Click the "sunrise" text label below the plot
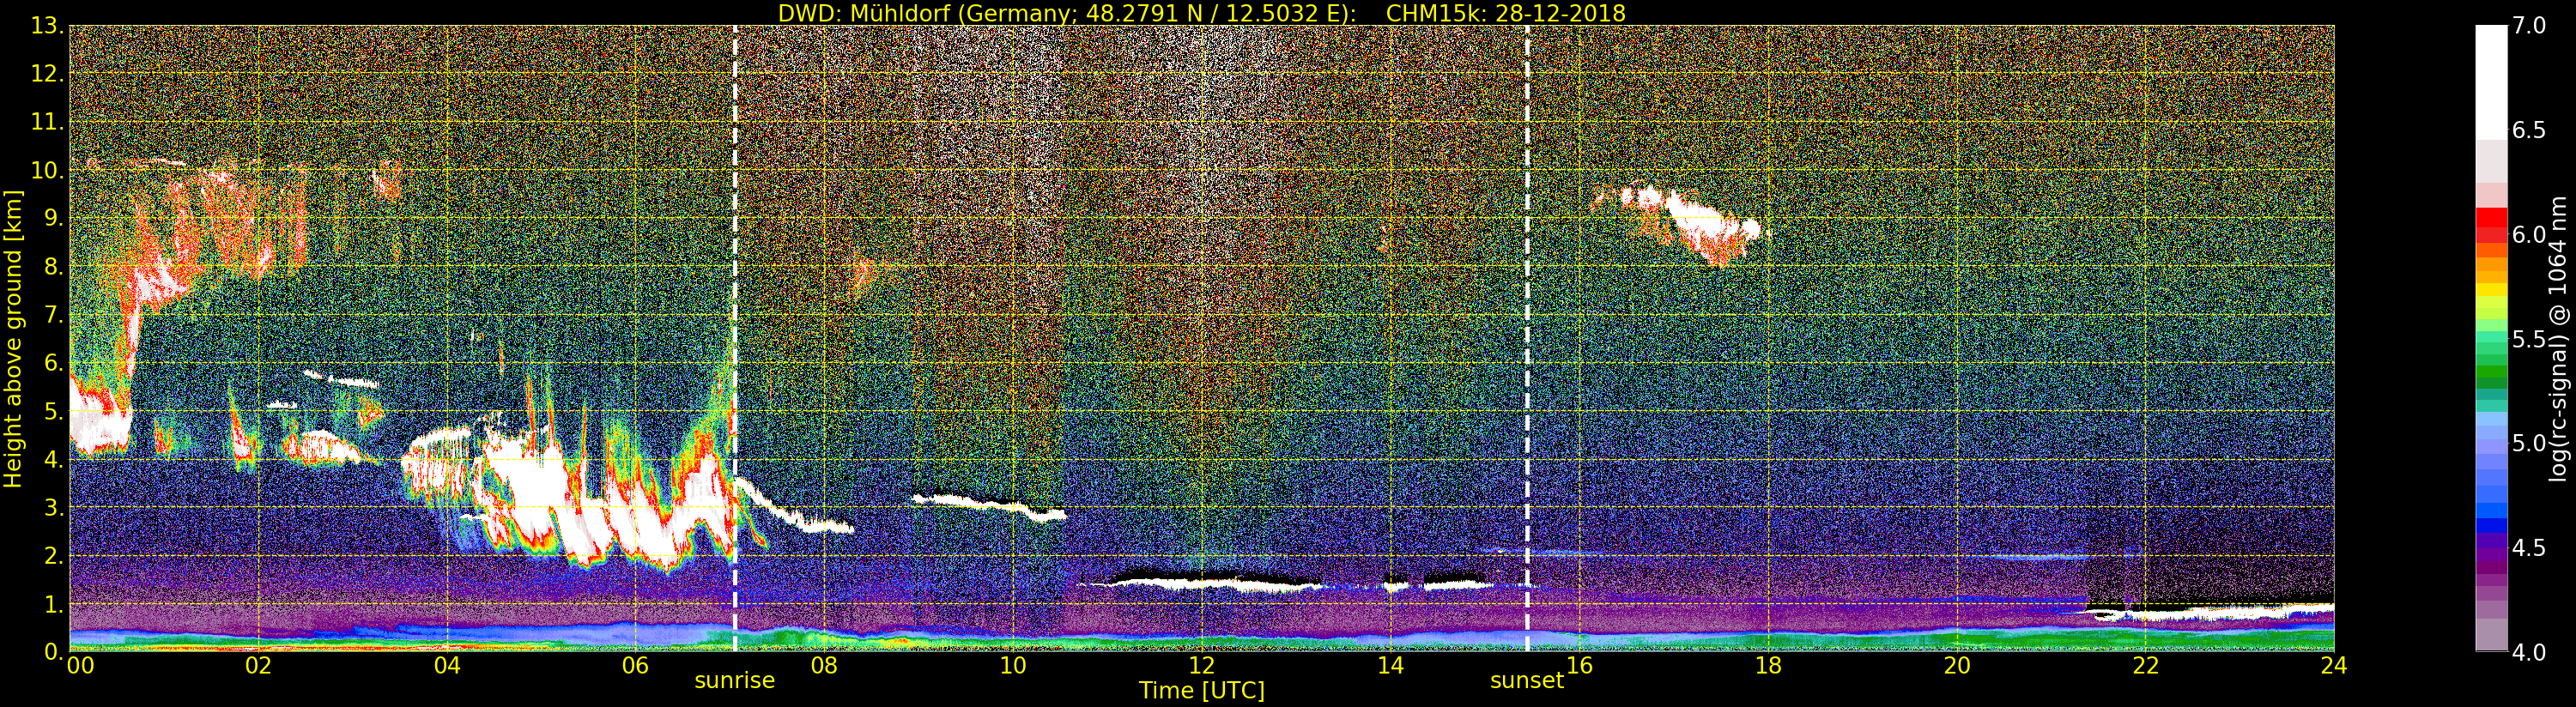The height and width of the screenshot is (707, 2576). (x=735, y=680)
